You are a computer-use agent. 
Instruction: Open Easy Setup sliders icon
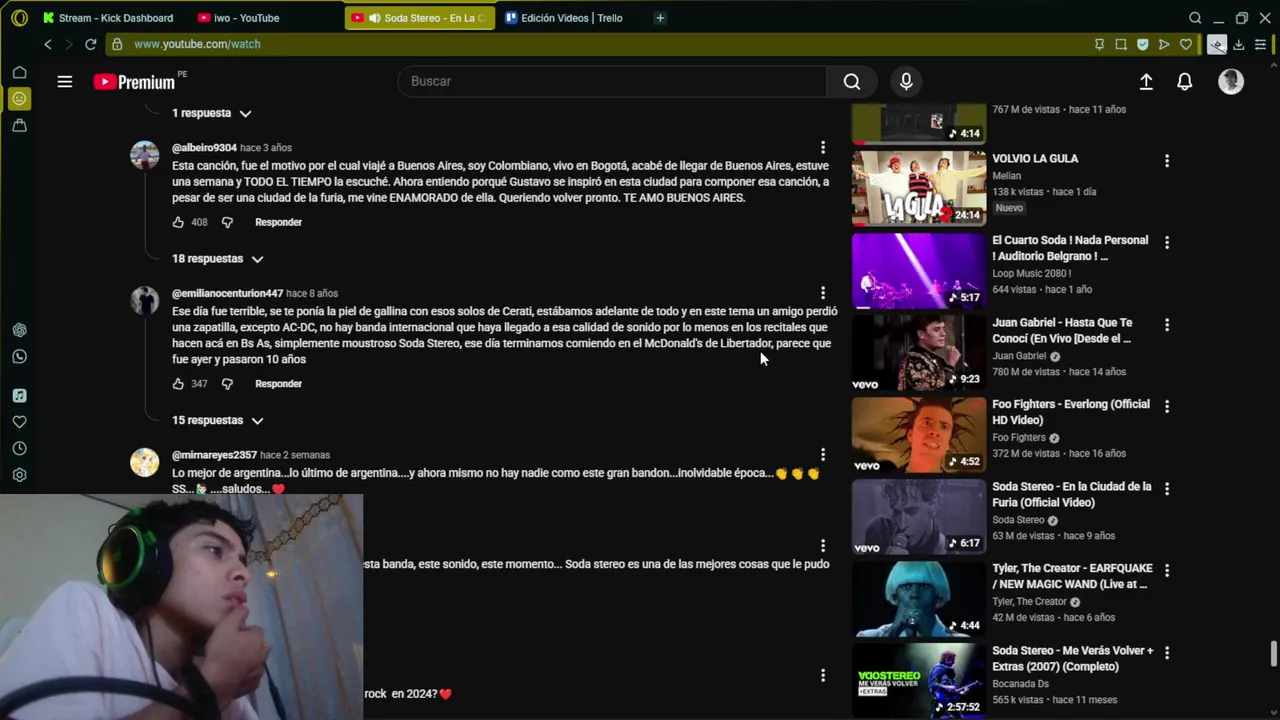pyautogui.click(x=1261, y=44)
